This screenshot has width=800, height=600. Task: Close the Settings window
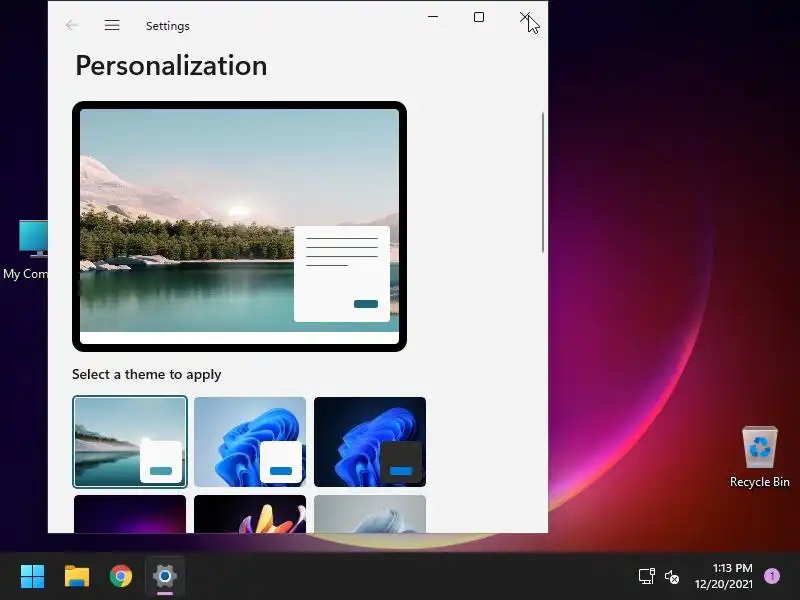[x=525, y=17]
